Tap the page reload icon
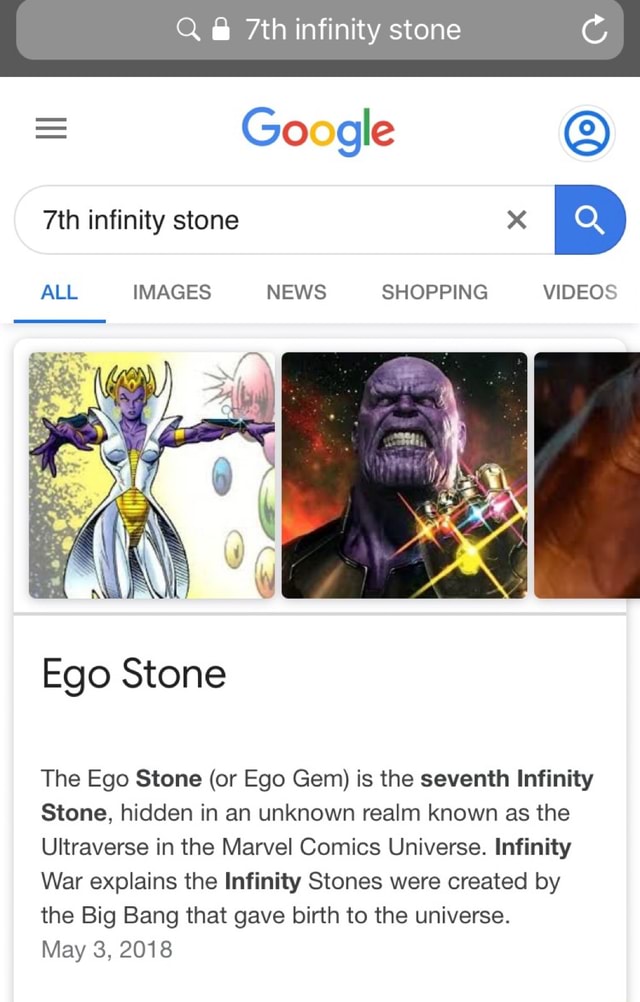The width and height of the screenshot is (640, 1002). [x=594, y=30]
